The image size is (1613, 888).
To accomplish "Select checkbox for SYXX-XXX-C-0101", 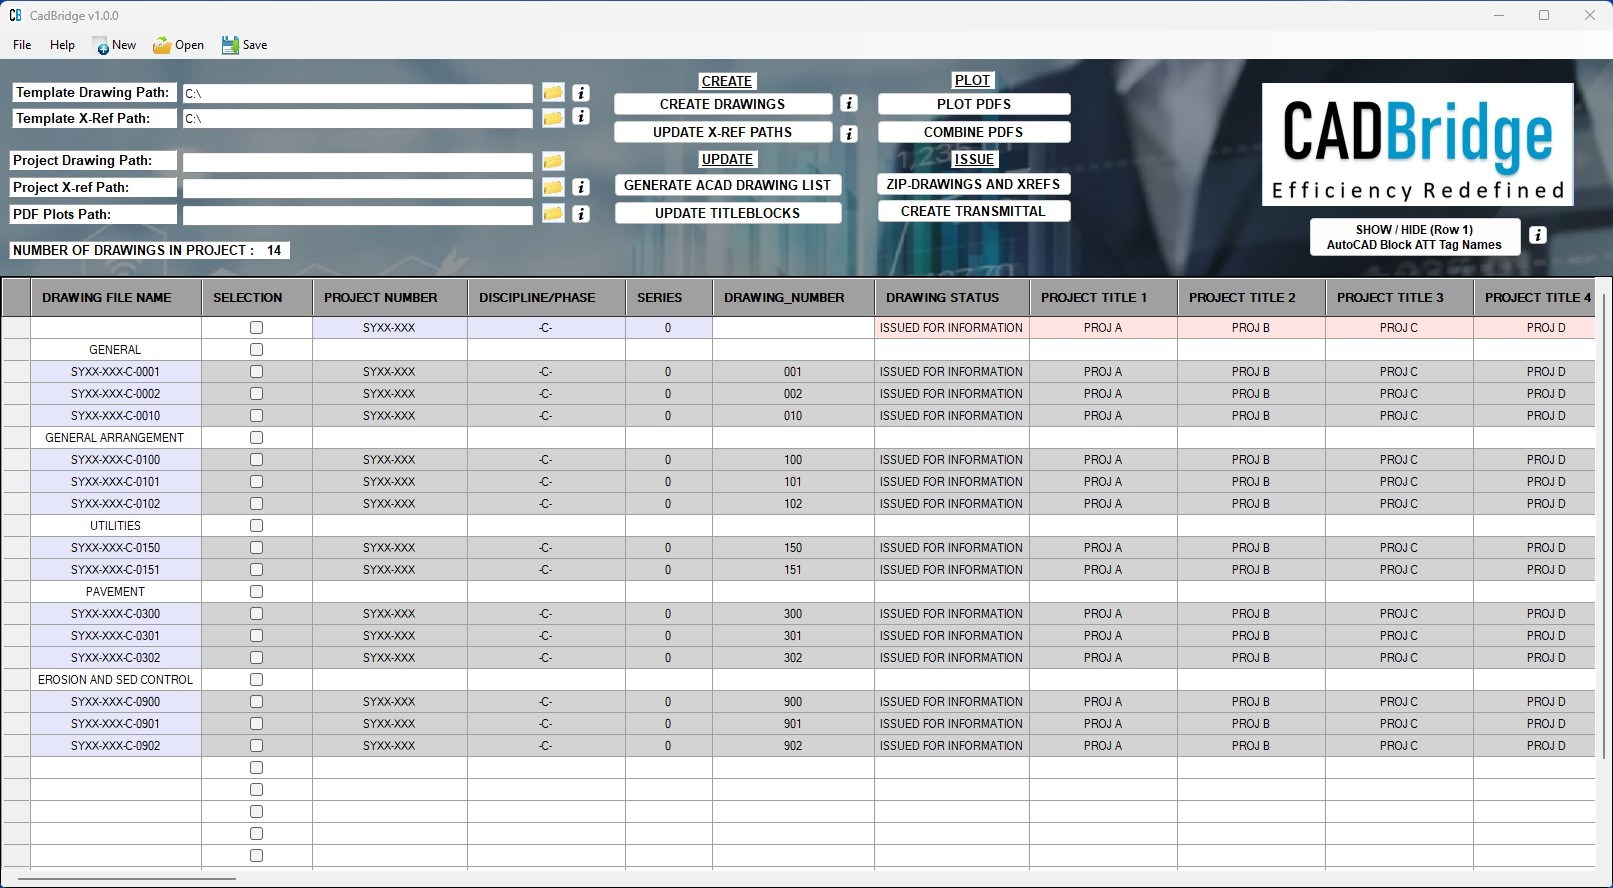I will pyautogui.click(x=256, y=482).
